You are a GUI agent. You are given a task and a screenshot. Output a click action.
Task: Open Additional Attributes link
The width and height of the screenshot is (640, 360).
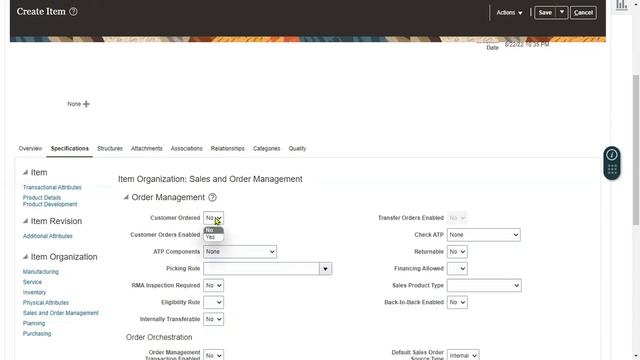47,236
